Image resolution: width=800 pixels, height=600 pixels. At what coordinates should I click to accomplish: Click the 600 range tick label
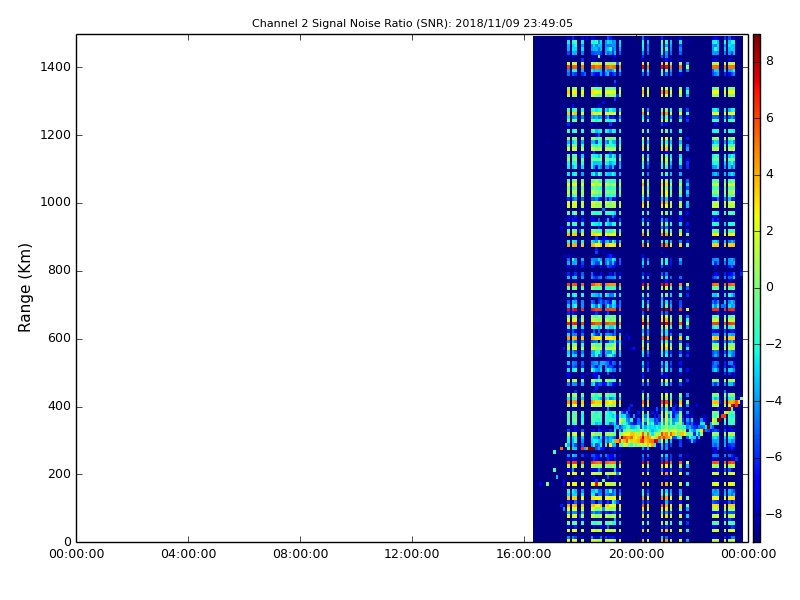59,338
